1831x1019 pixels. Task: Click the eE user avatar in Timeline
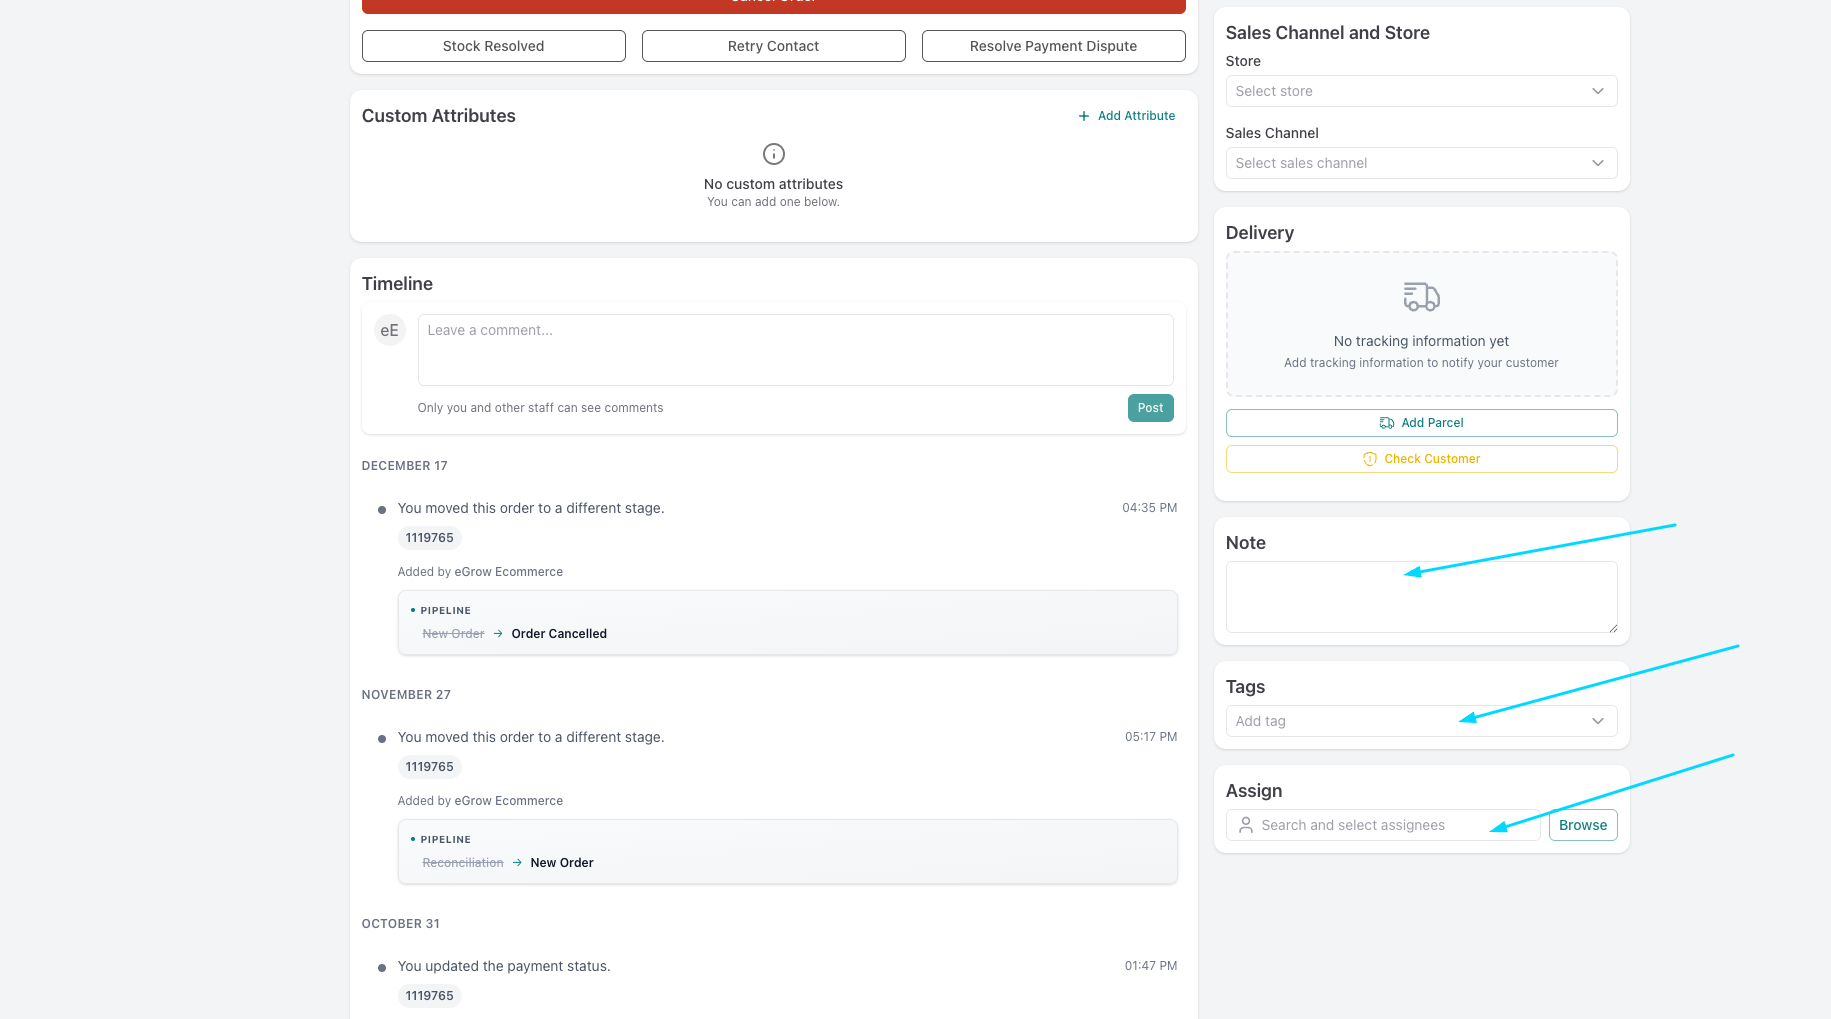click(390, 330)
